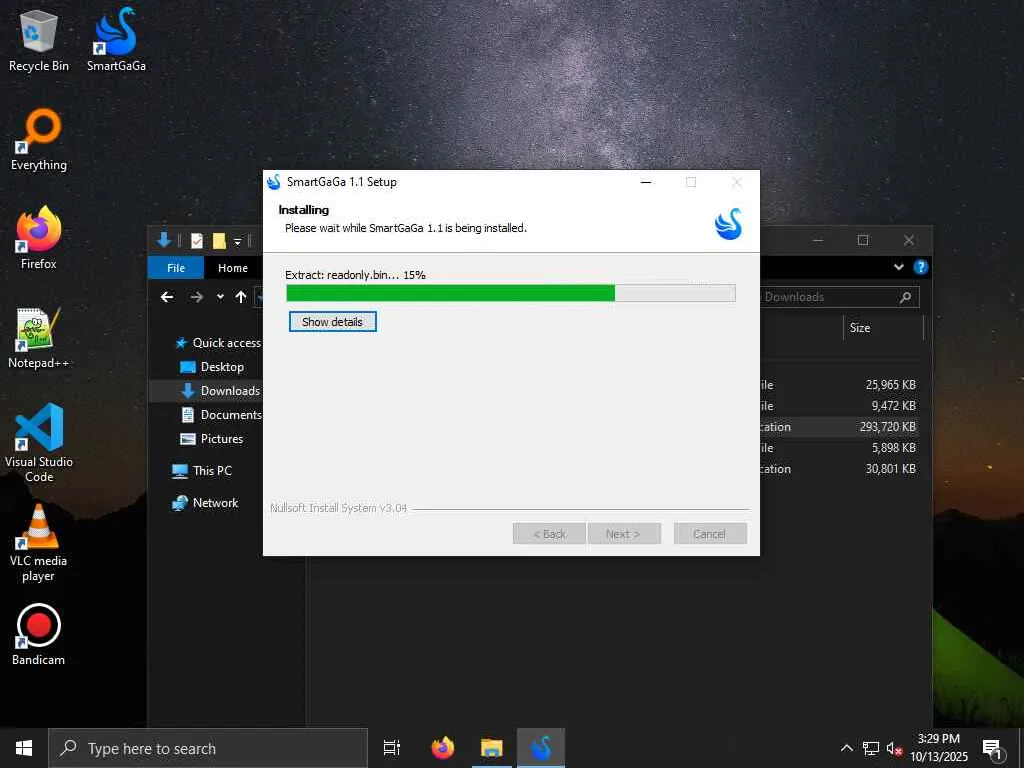
Task: Switch to File Explorer taskbar button
Action: tap(492, 748)
